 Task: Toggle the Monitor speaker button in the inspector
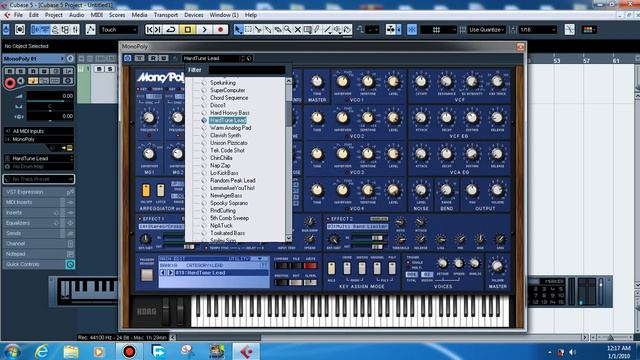tap(20, 81)
